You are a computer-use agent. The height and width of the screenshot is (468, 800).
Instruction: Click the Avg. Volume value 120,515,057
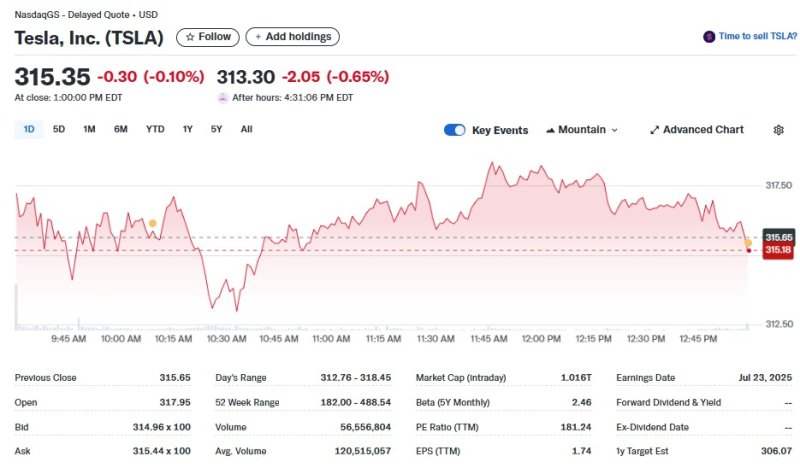click(x=363, y=451)
